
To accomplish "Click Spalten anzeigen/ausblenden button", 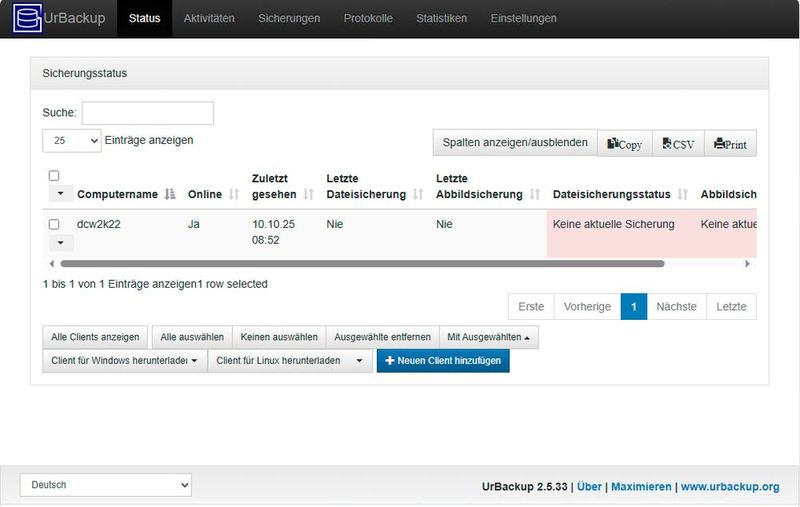I will pyautogui.click(x=515, y=142).
